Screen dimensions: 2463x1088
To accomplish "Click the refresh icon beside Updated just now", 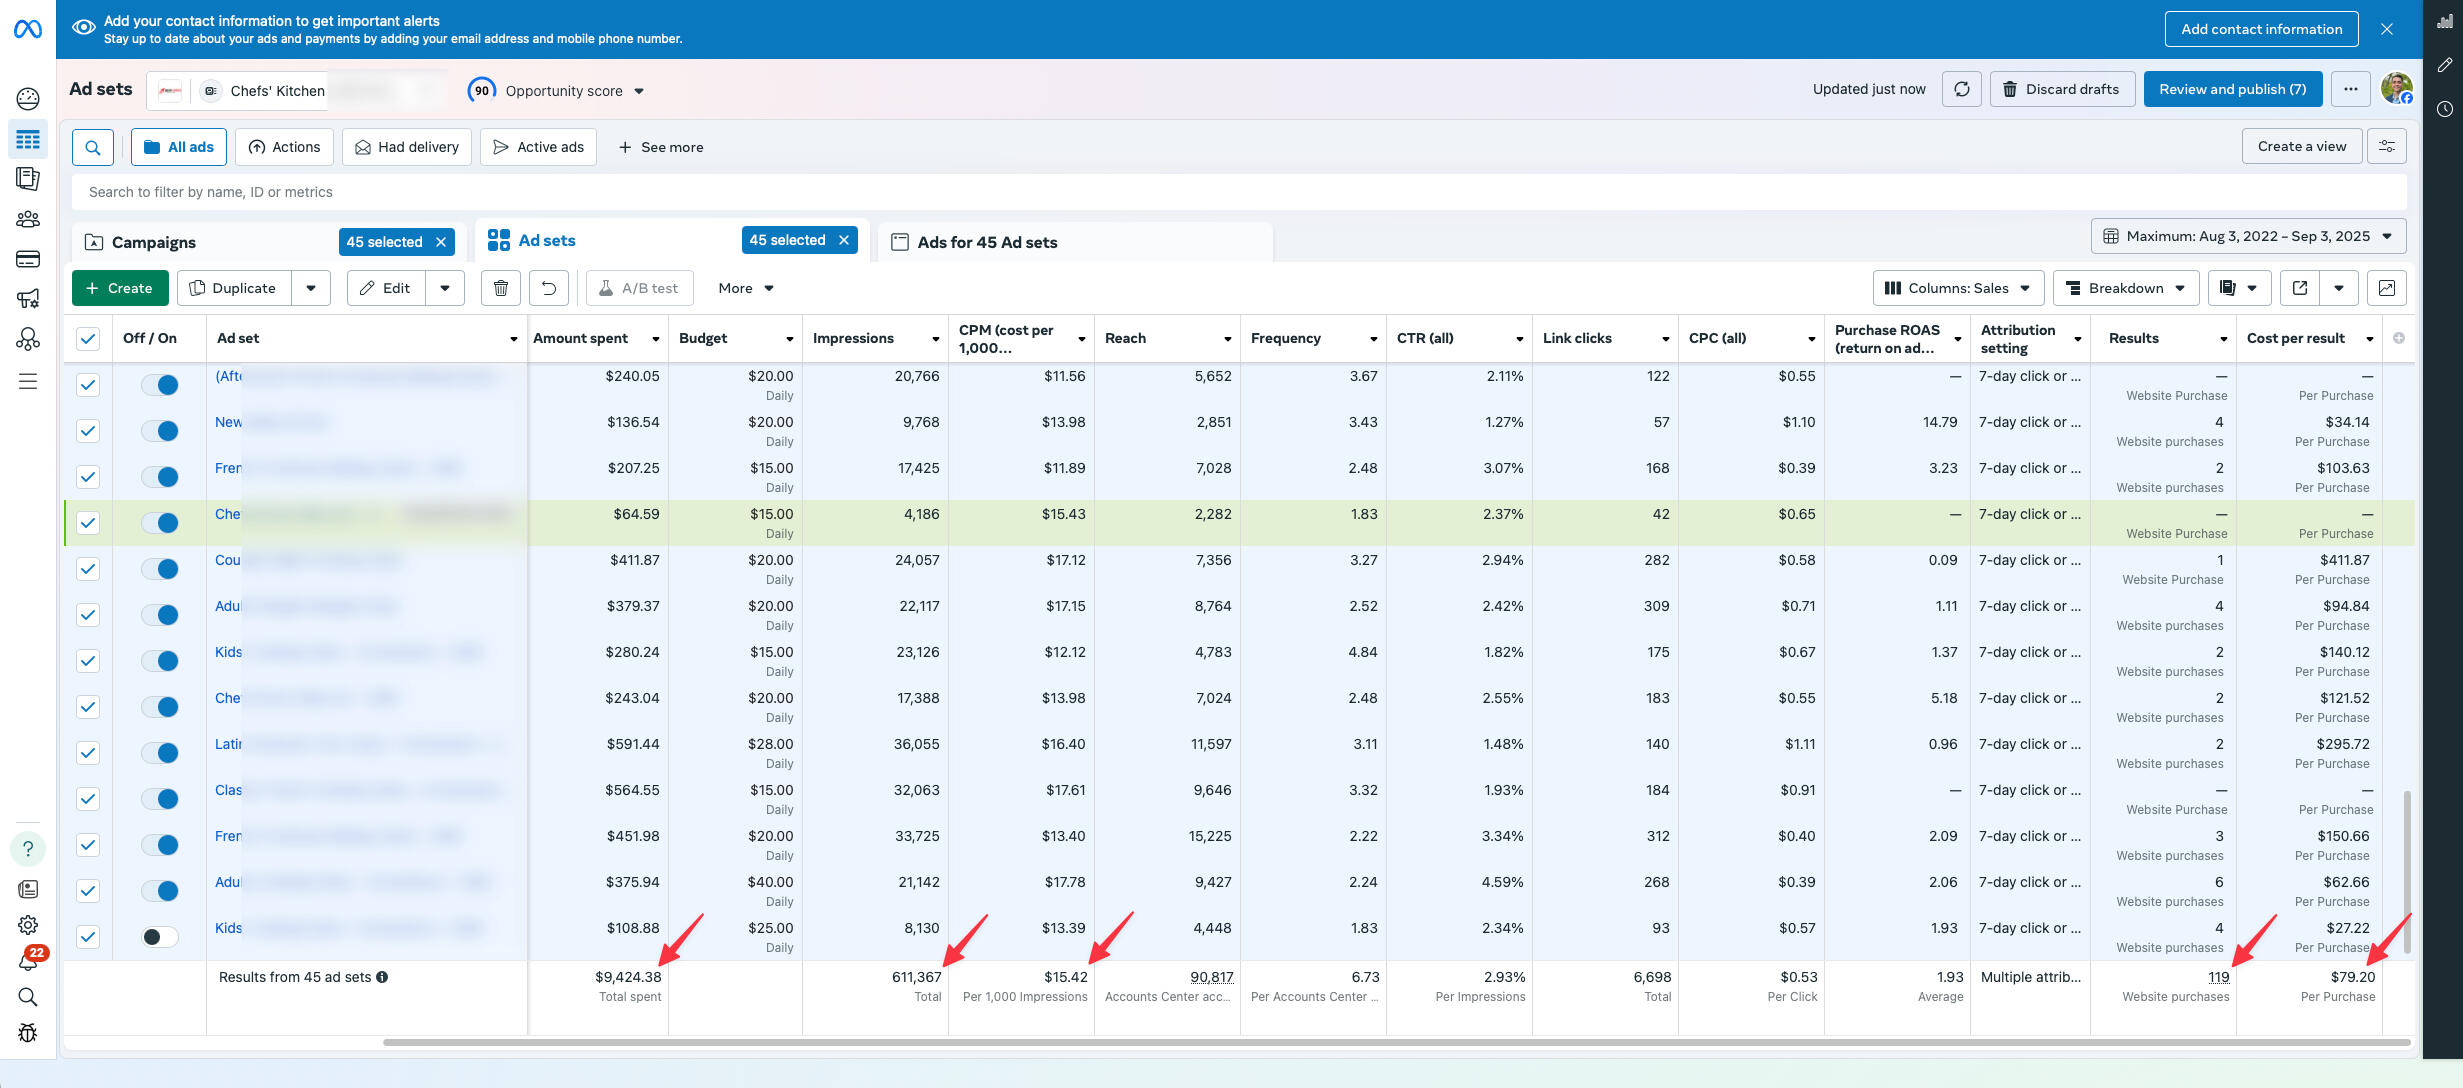I will coord(1961,89).
